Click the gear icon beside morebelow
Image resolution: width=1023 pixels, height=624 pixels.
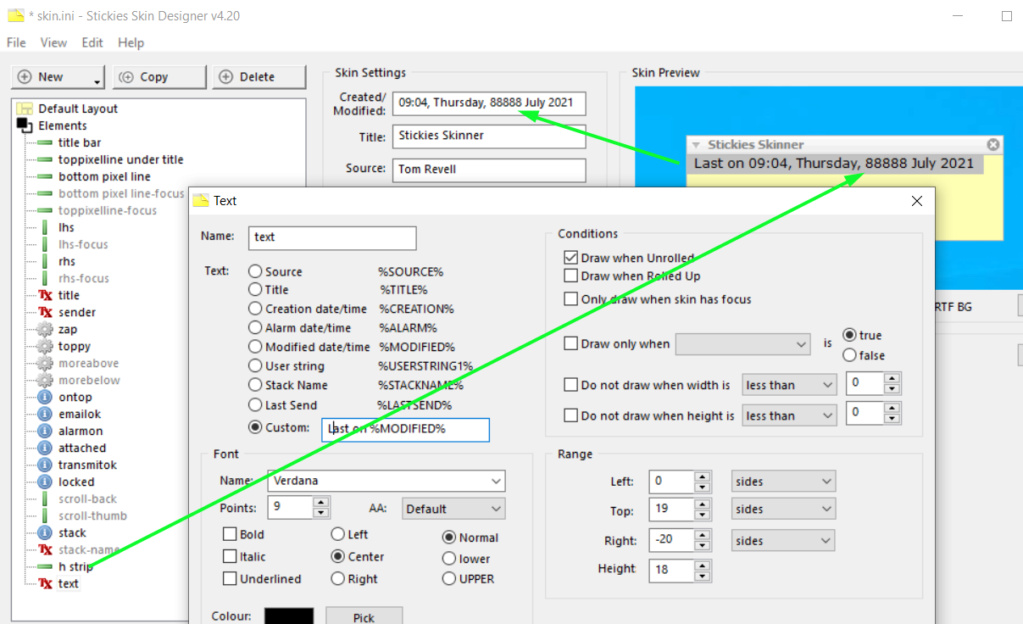45,380
